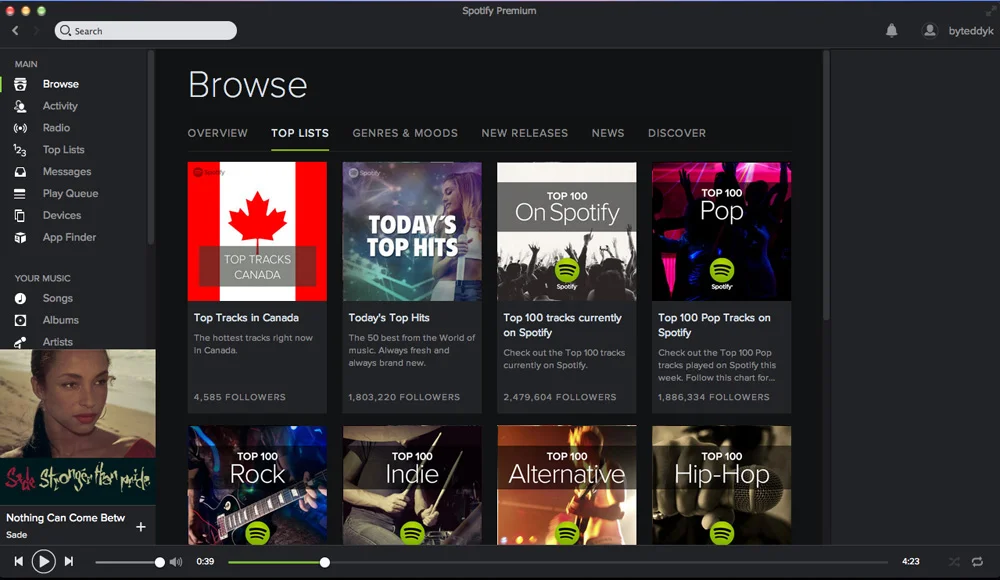Click the back navigation arrow
This screenshot has width=1000, height=580.
[x=14, y=30]
